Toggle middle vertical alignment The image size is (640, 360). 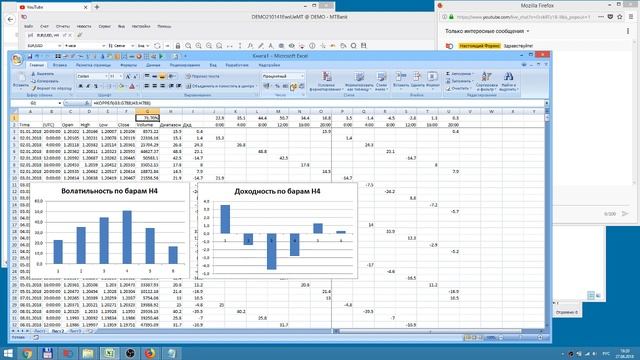tap(155, 76)
